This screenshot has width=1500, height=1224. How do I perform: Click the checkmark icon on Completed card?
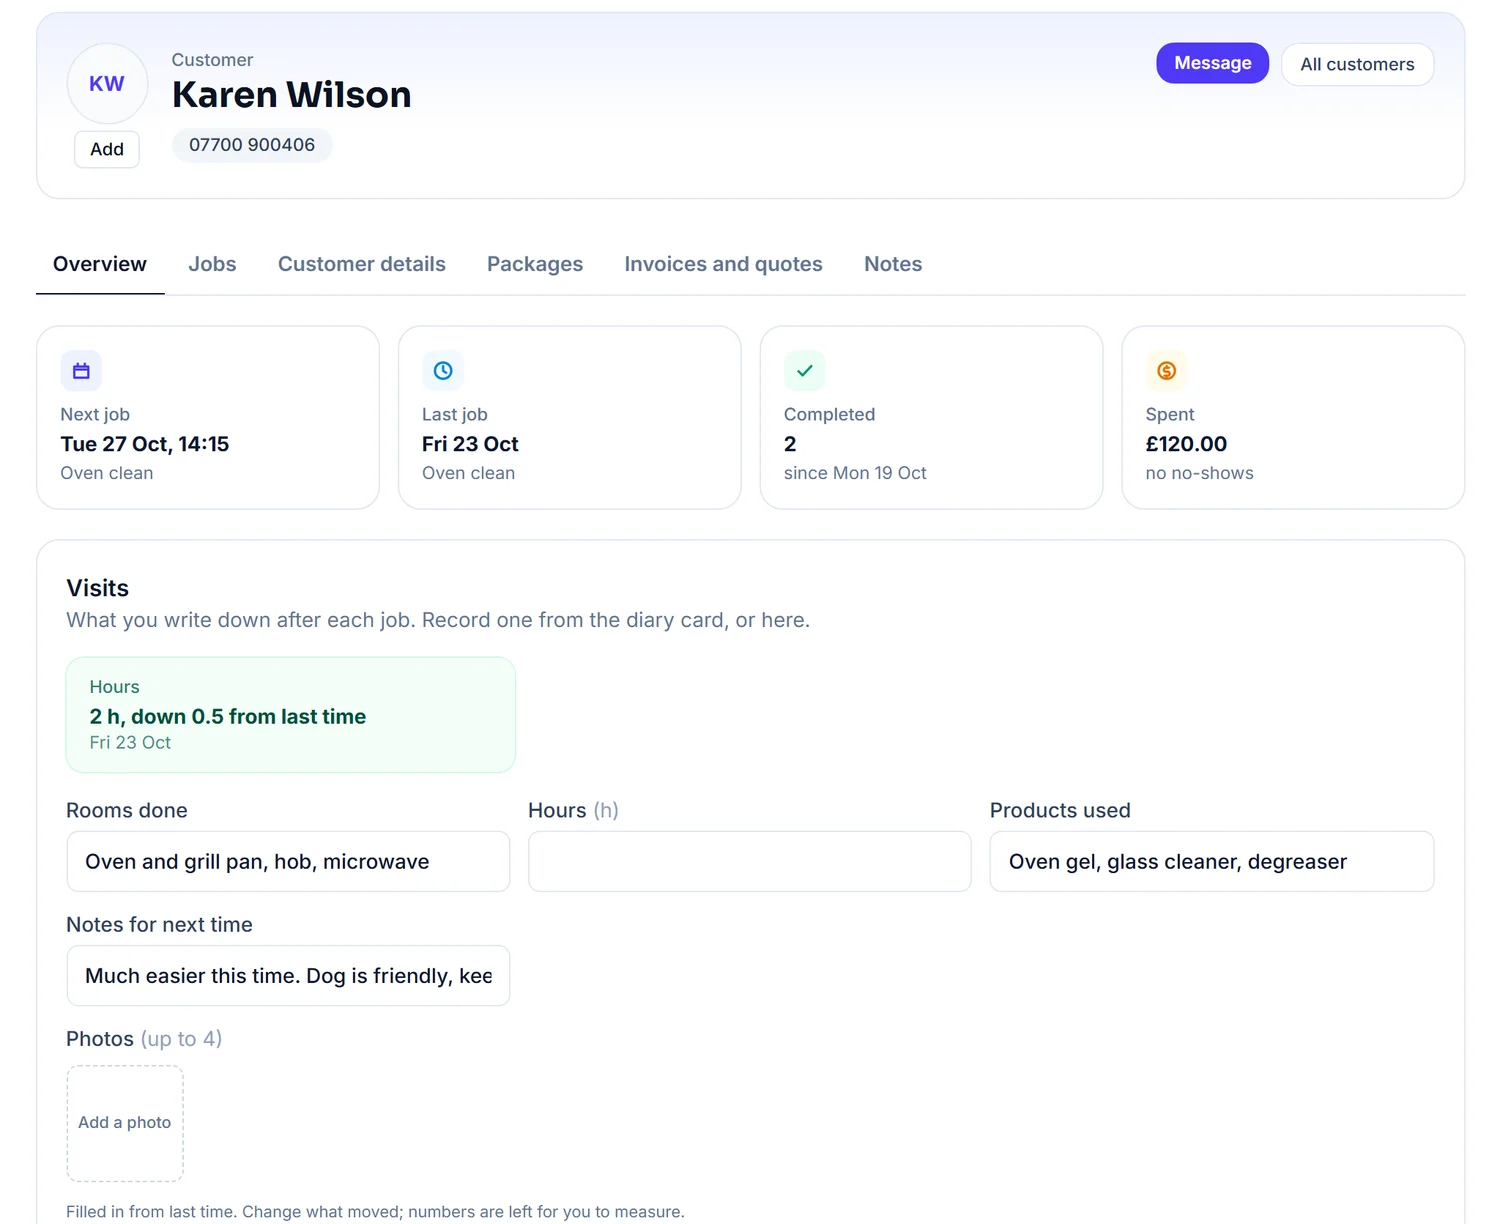[x=805, y=371]
